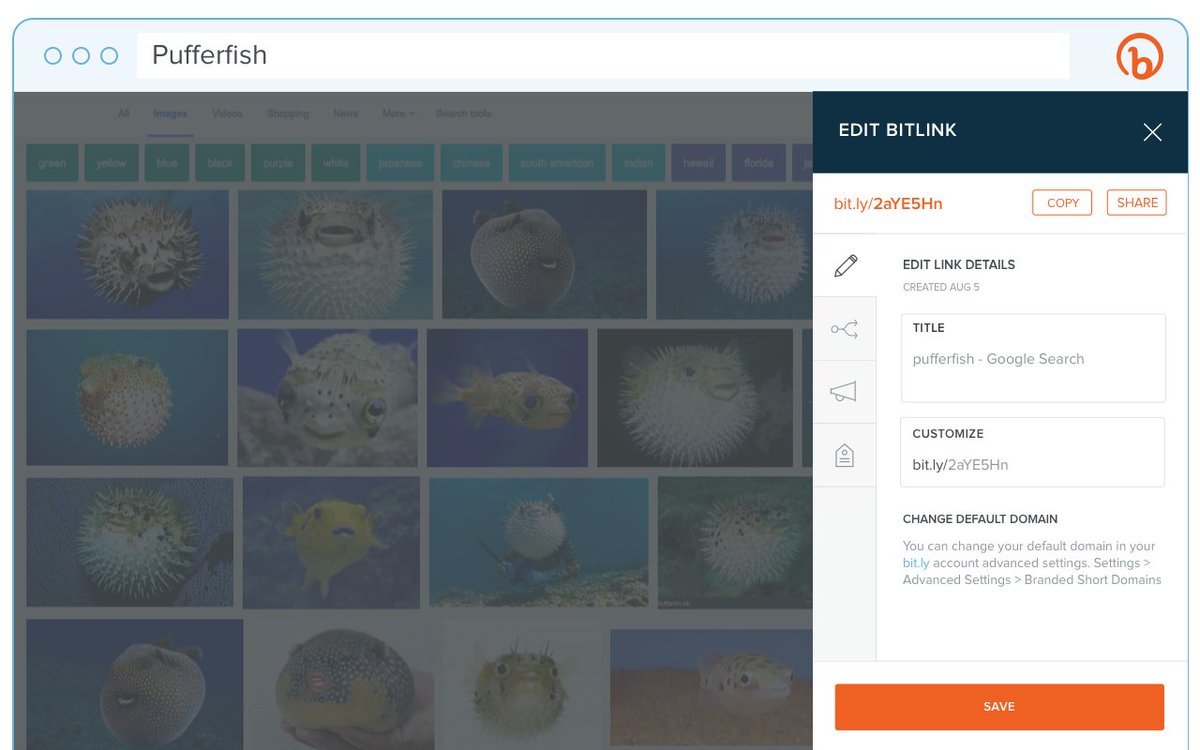Switch to the Videos search tab

(227, 114)
